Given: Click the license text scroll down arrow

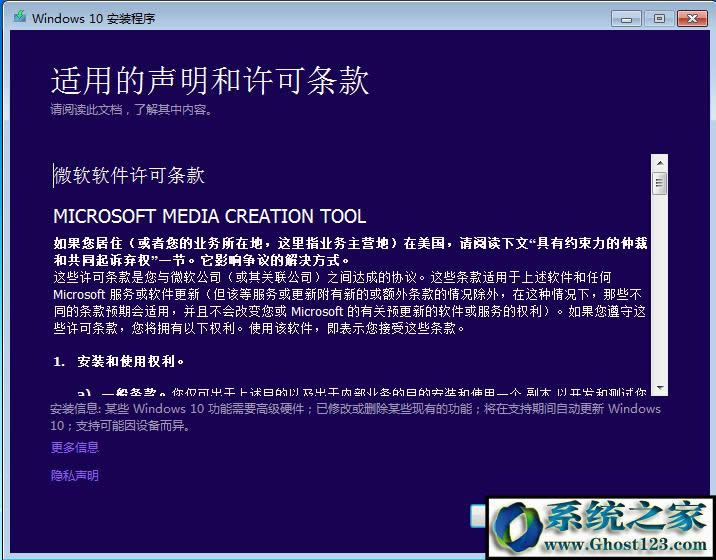Looking at the screenshot, I should tap(659, 388).
